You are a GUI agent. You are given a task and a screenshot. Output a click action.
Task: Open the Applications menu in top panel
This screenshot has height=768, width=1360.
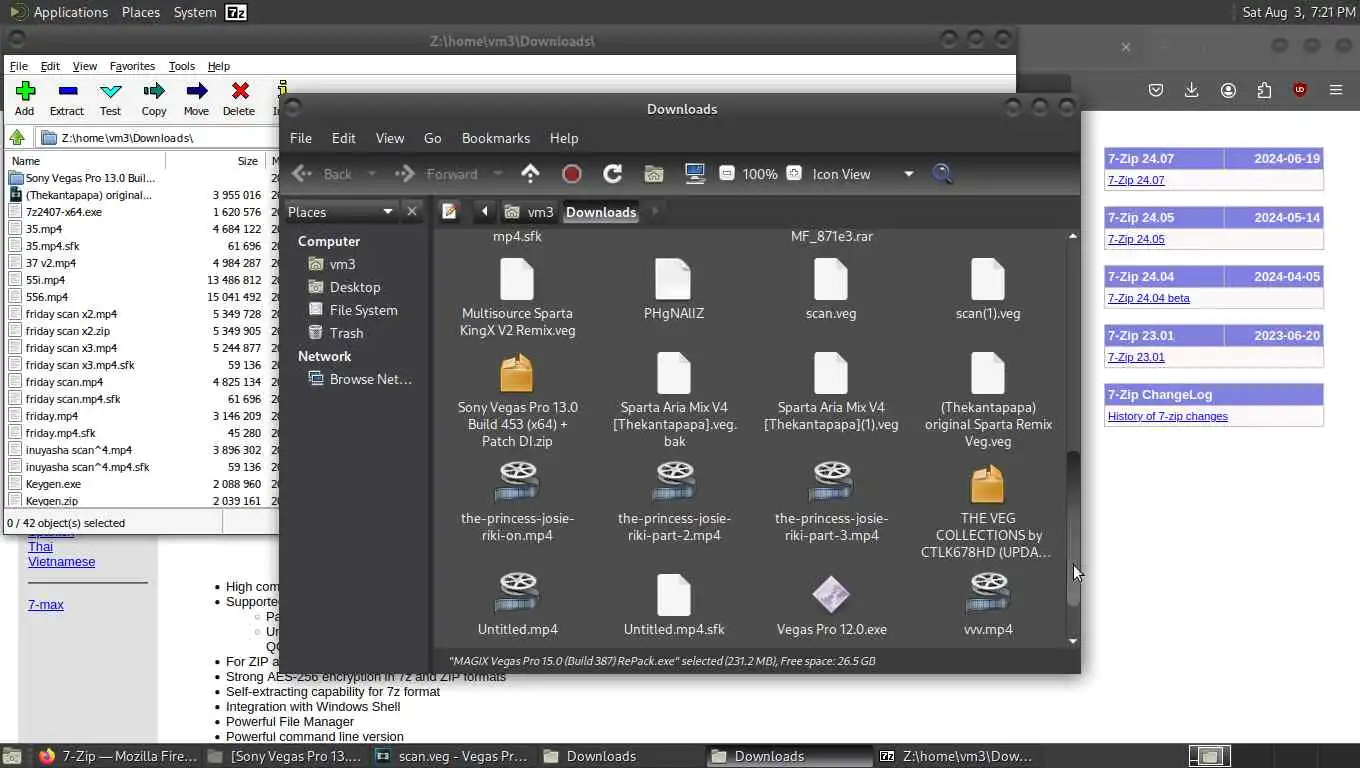pyautogui.click(x=70, y=12)
